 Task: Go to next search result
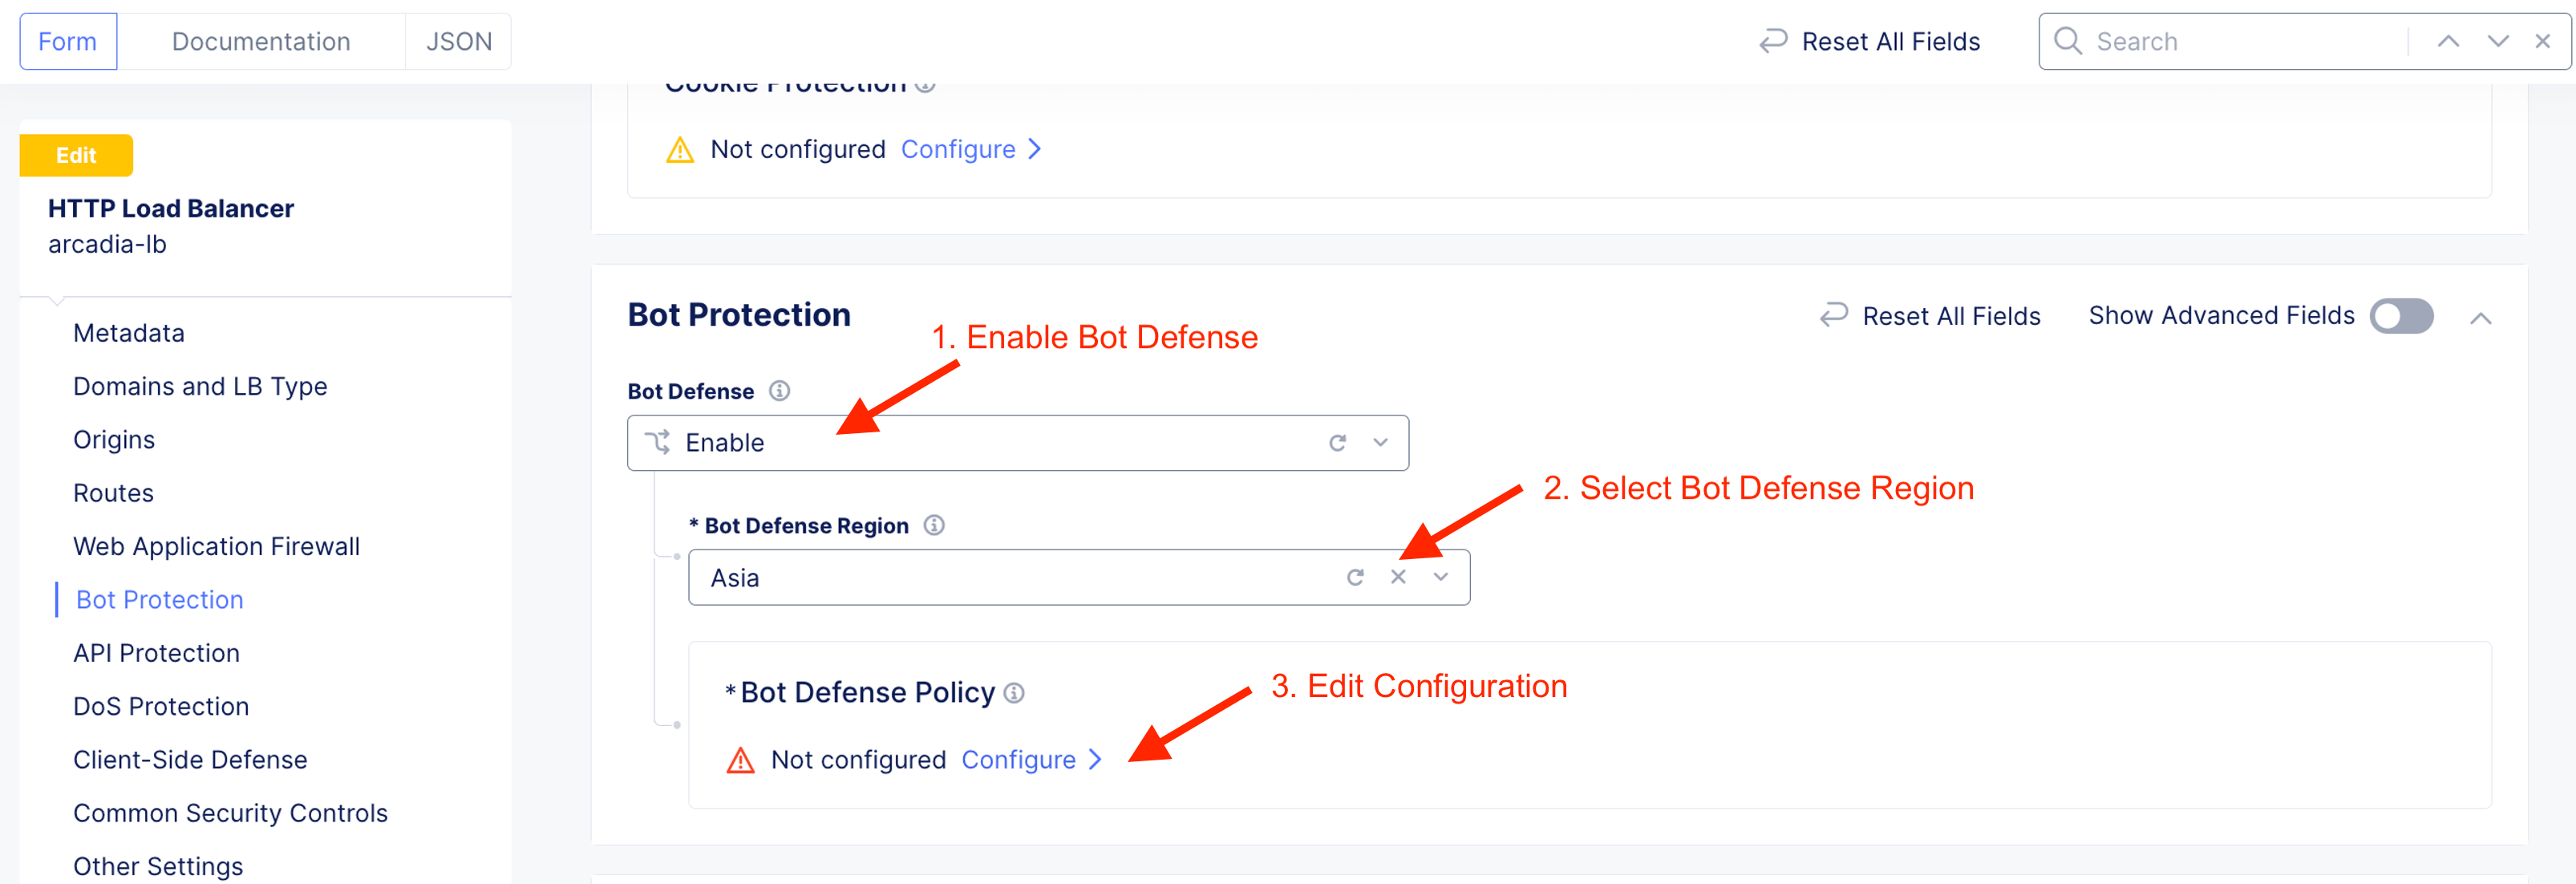coord(2498,41)
